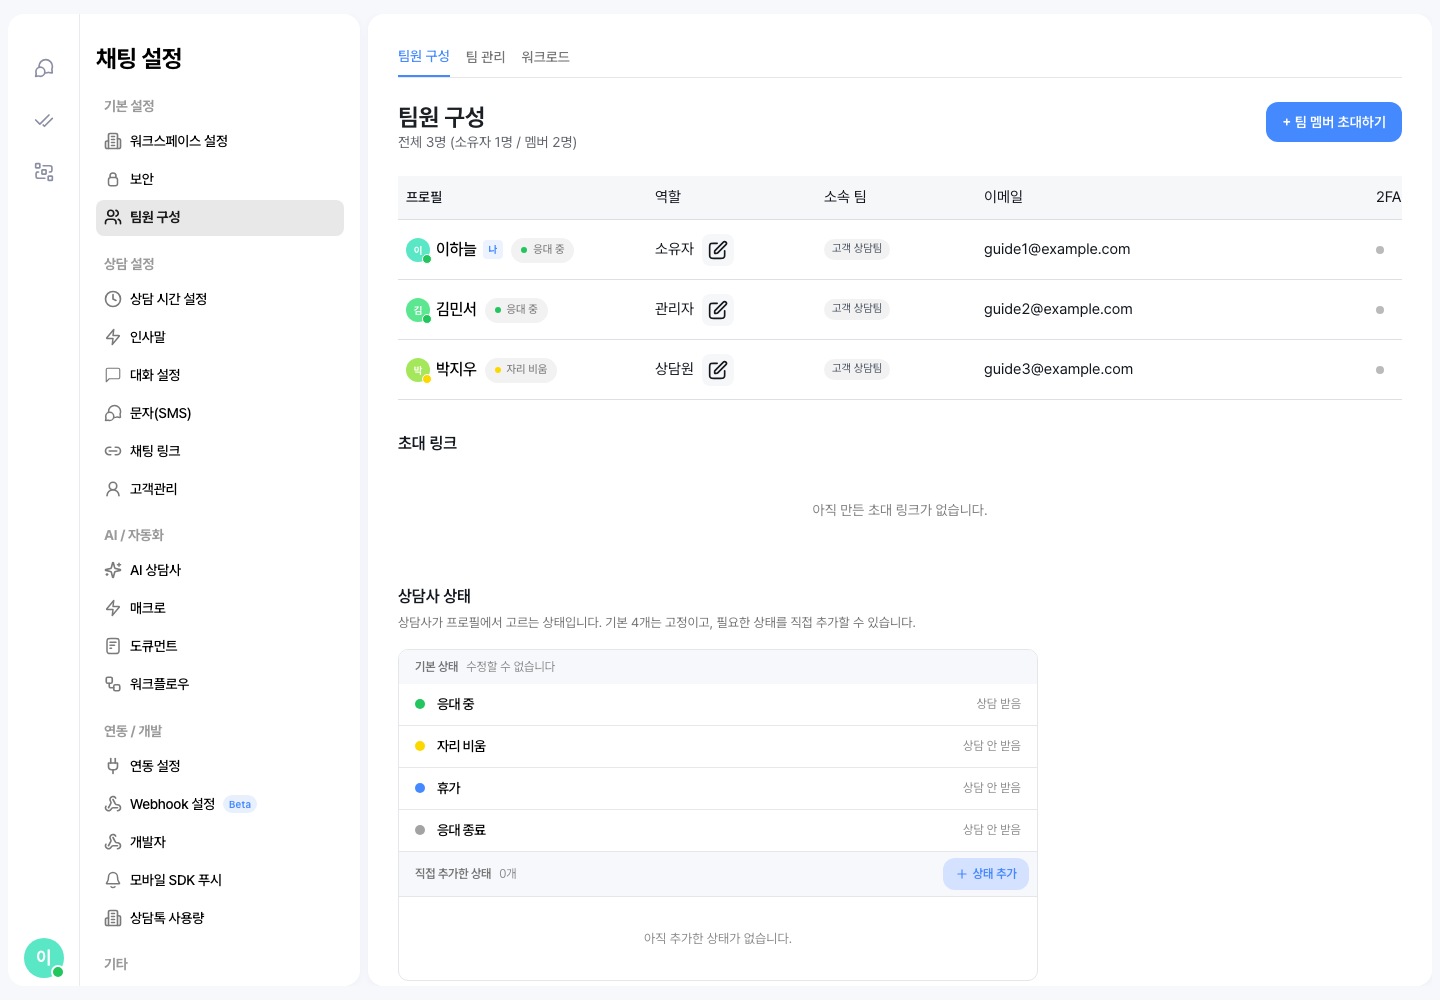
Task: Open Webhook 설정 Beta item
Action: tap(220, 804)
